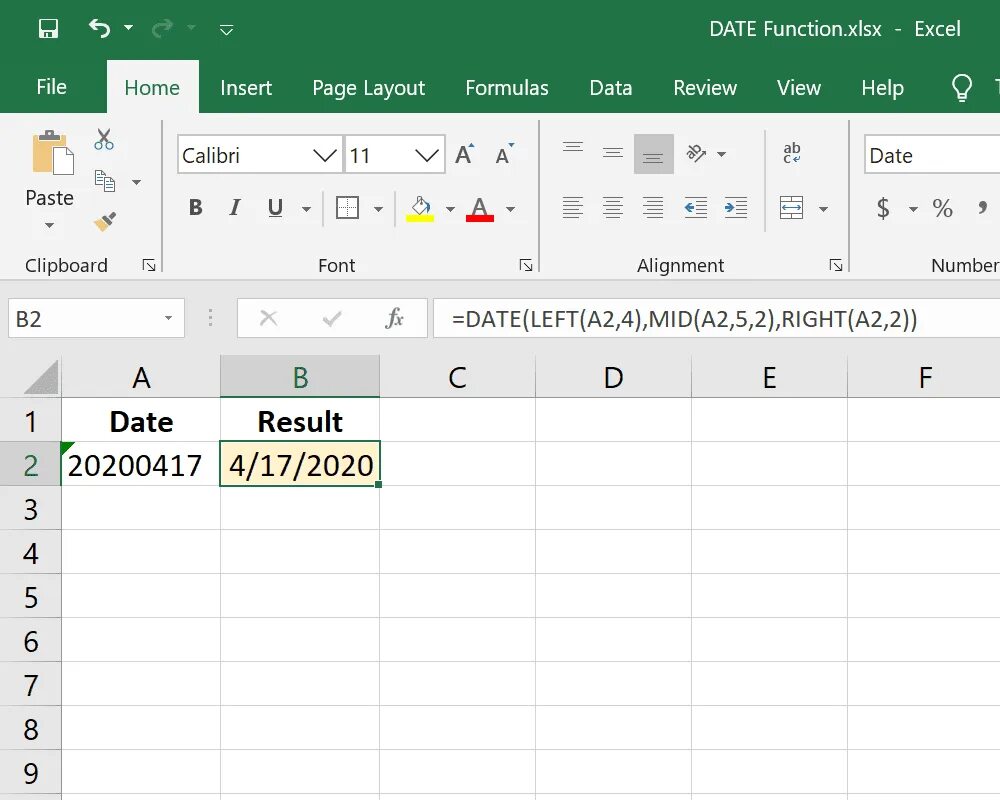
Task: Click the Paste clipboard icon
Action: point(53,153)
